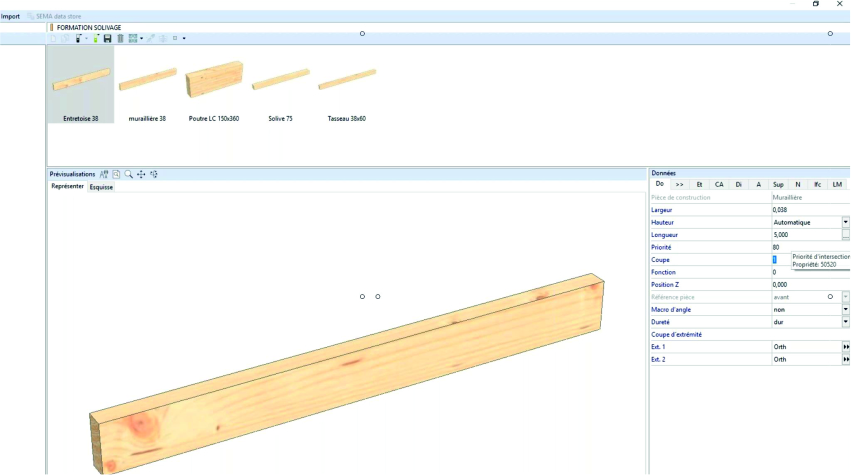This screenshot has height=475, width=851.
Task: Expand the Hauteur dropdown
Action: click(x=846, y=222)
